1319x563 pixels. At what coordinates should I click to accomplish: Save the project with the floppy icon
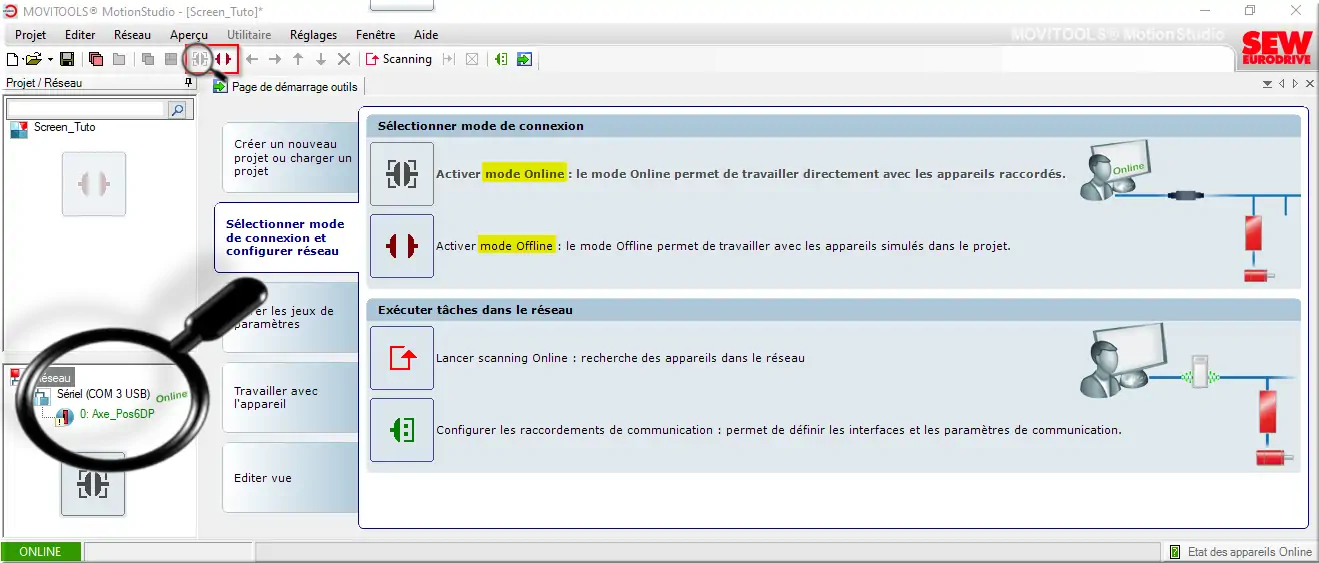[x=67, y=59]
